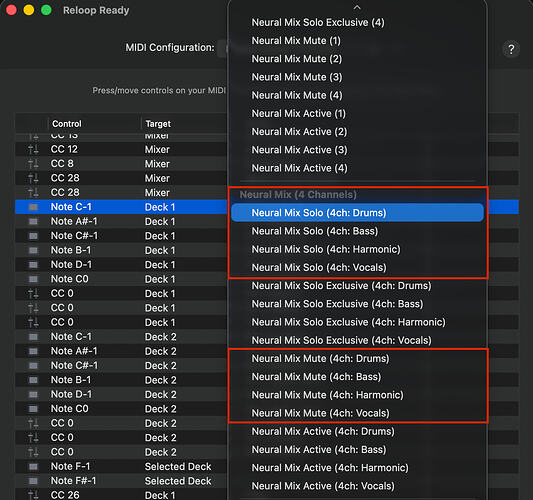Click the button icon beside Note F-1
Viewport: 533px width, 500px height.
(x=33, y=467)
